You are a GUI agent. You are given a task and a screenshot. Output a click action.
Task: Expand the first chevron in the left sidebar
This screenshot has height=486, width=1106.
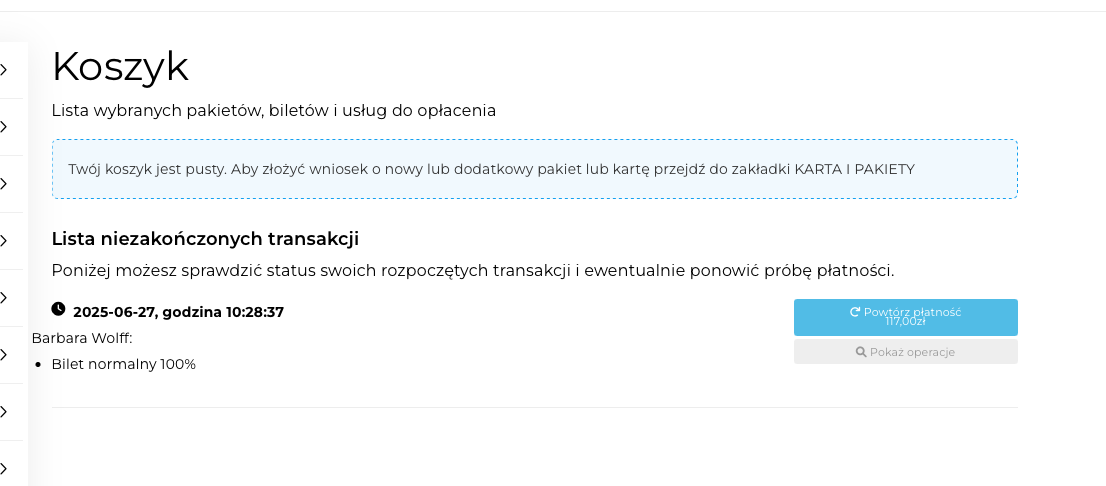coord(4,70)
